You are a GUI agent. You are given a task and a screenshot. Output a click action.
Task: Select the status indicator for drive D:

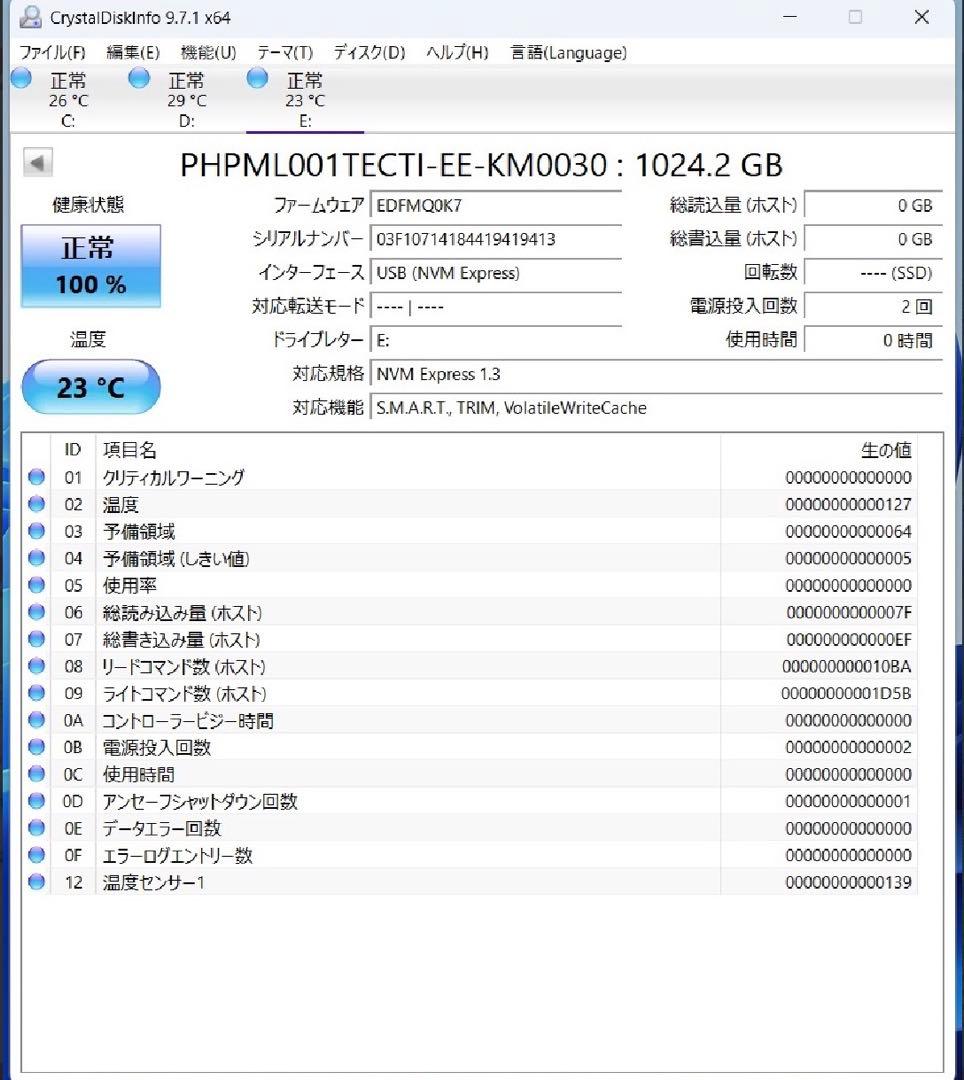pyautogui.click(x=139, y=78)
